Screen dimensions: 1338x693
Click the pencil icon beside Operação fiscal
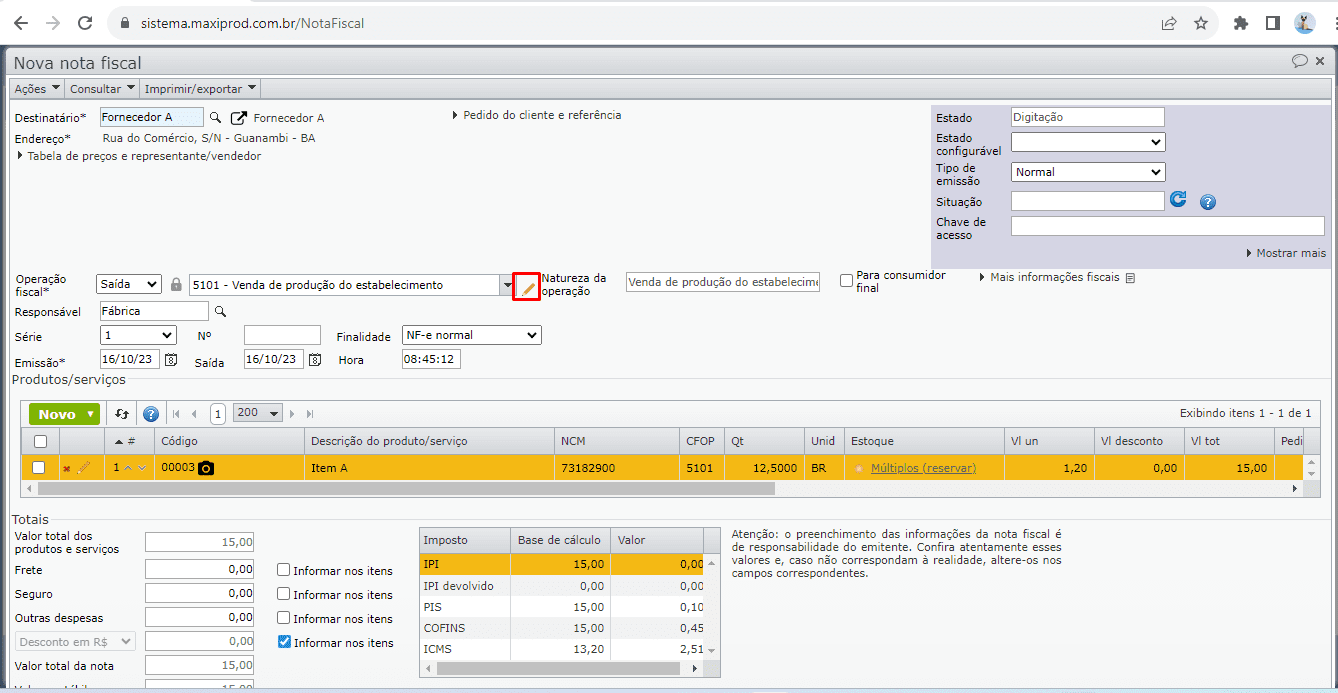[x=527, y=287]
